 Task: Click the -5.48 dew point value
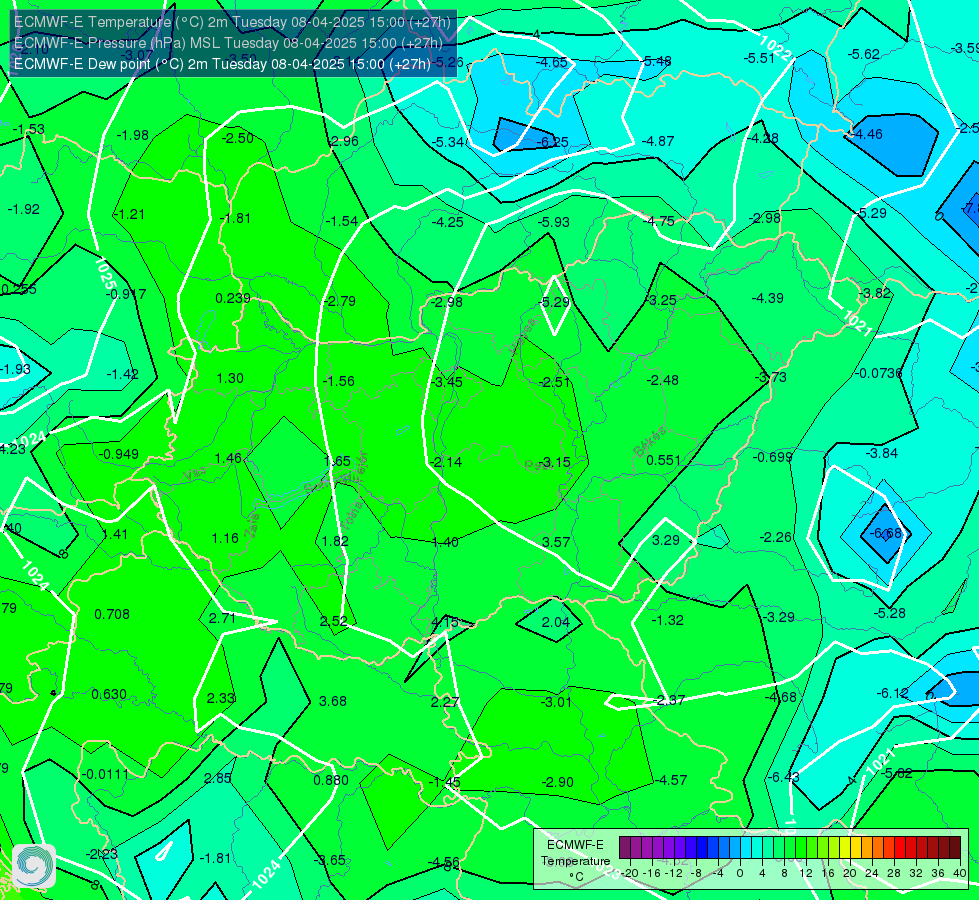(x=656, y=61)
